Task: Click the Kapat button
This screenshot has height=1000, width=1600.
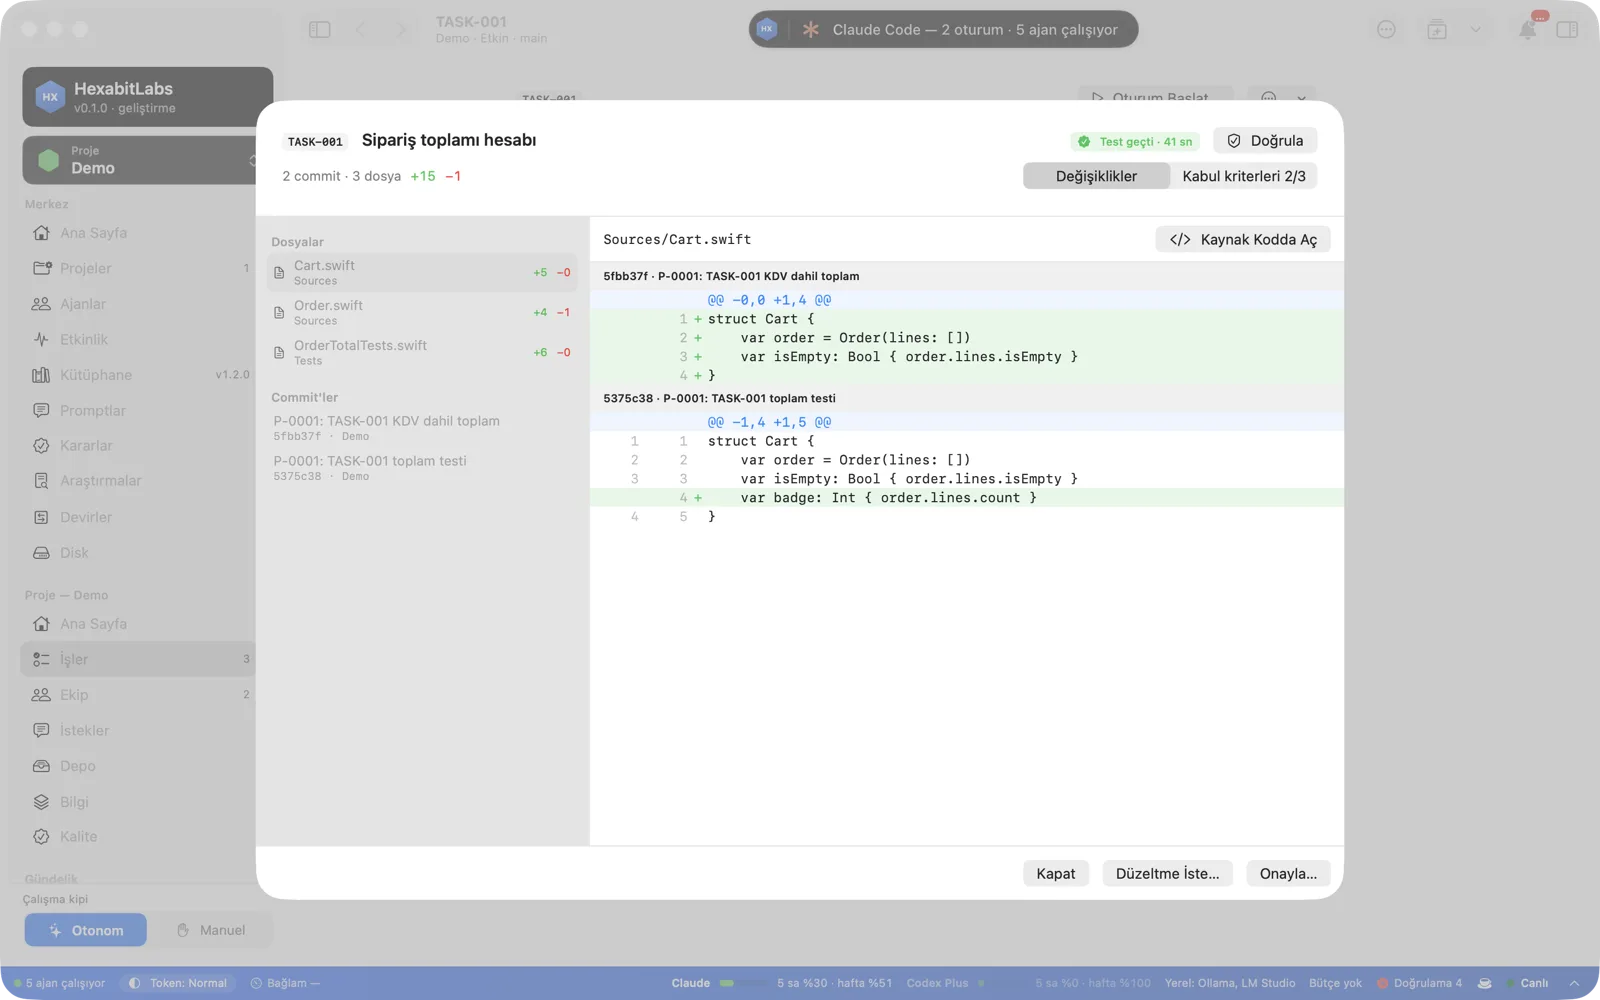Action: tap(1056, 874)
